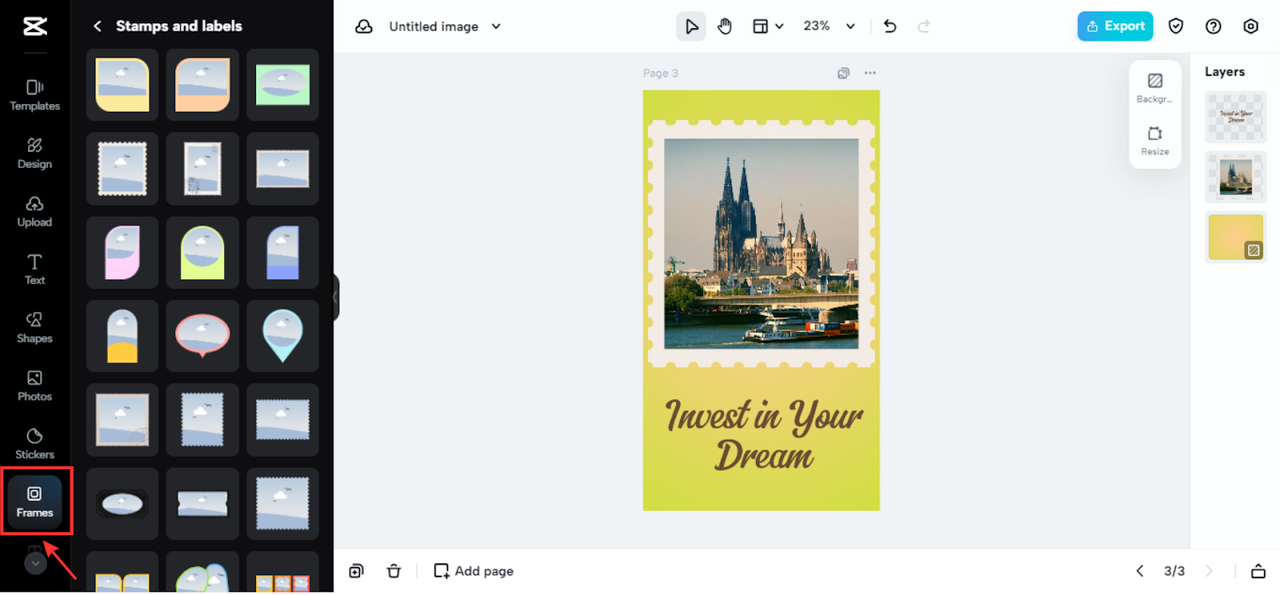The image size is (1280, 595).
Task: Go to the previous page
Action: tap(1140, 571)
